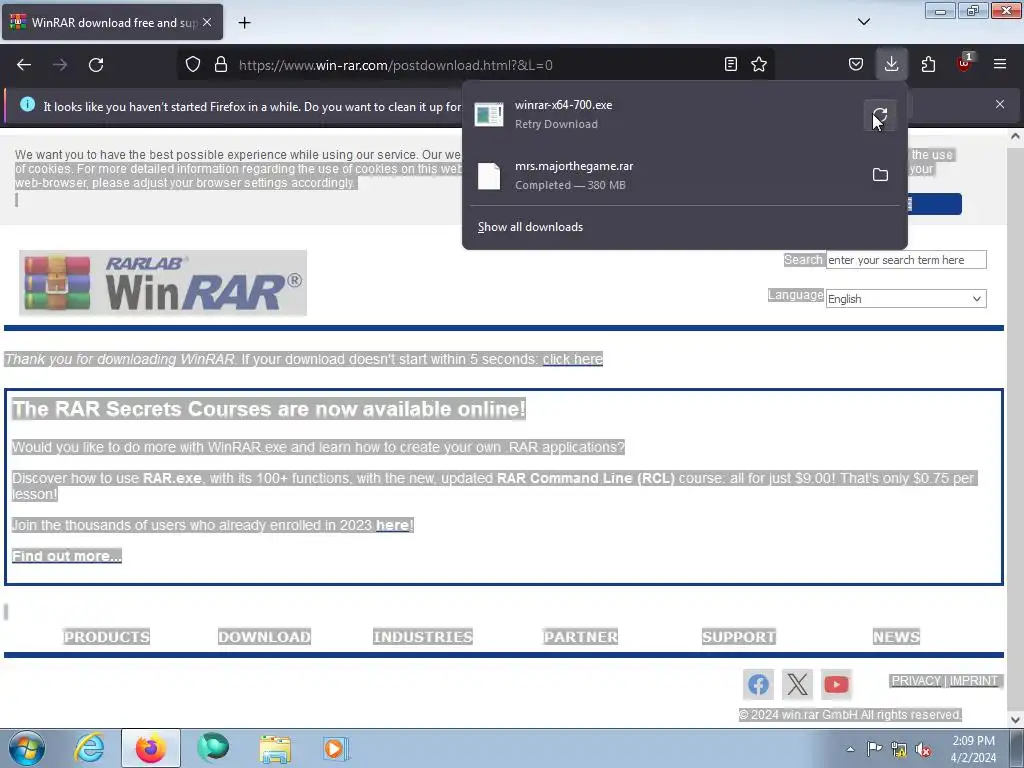Toggle reader view icon in address bar

click(731, 64)
